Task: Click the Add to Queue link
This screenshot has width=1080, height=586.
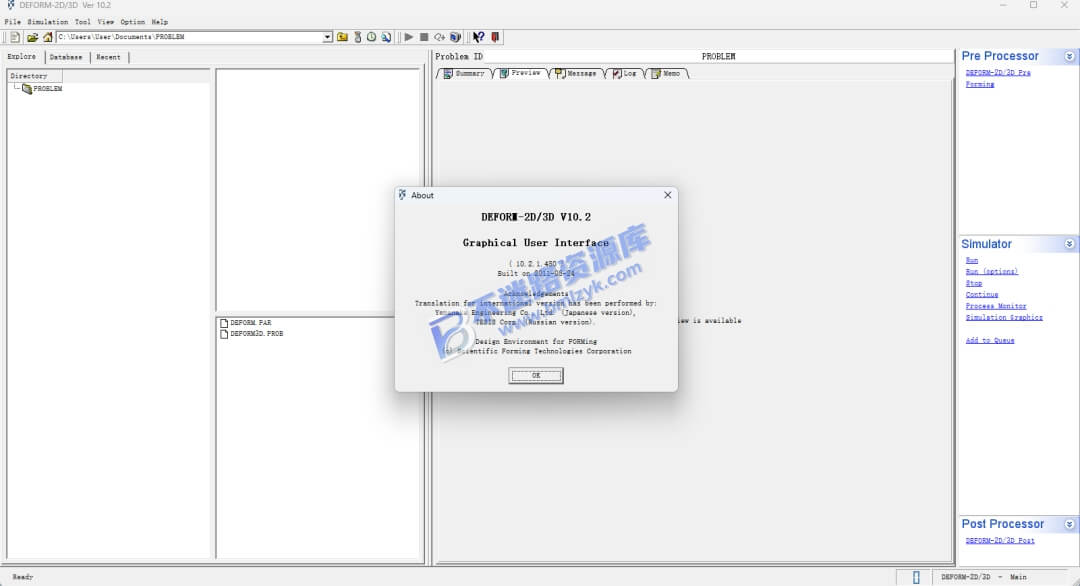Action: click(x=990, y=340)
